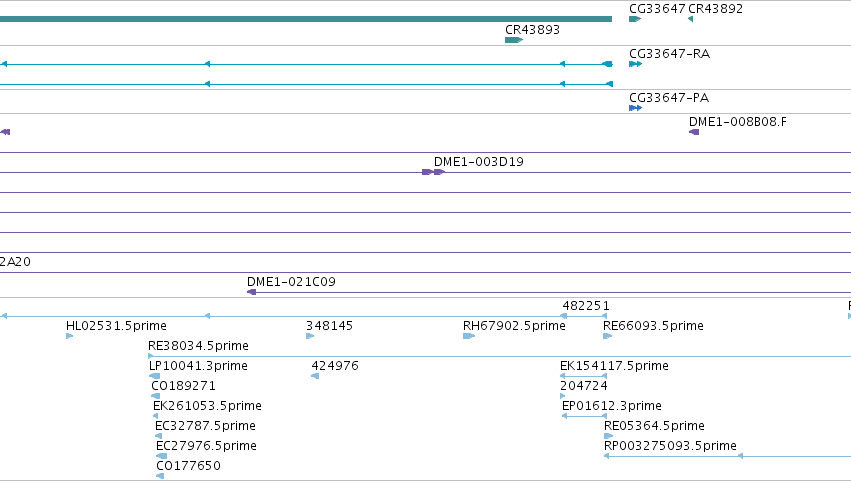The width and height of the screenshot is (851, 481).
Task: Click the CR43893 gene arrow glyph
Action: click(513, 40)
